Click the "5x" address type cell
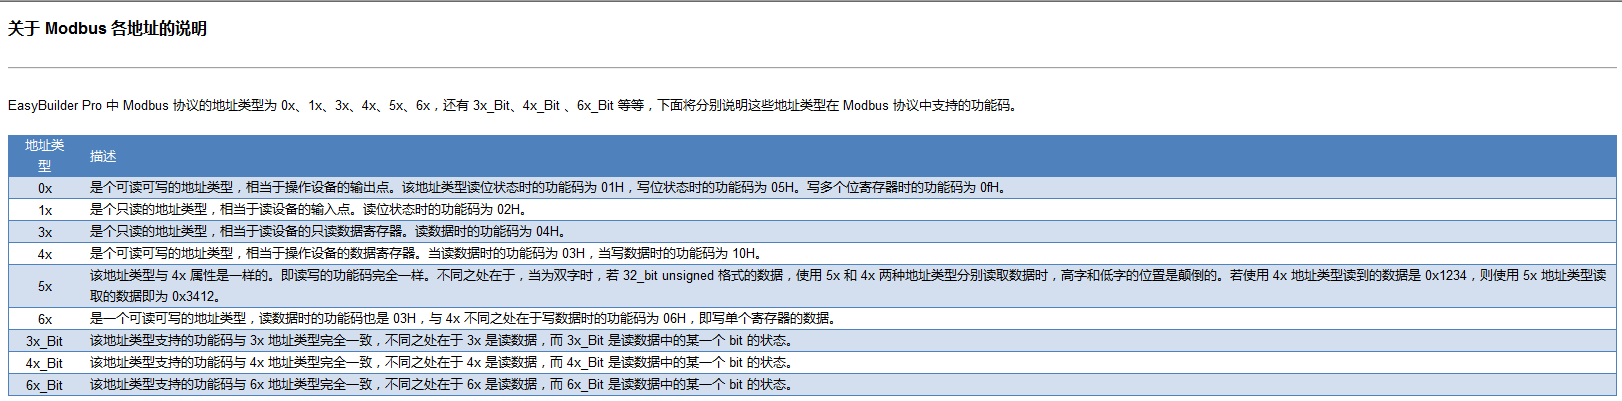Viewport: 1622px width, 401px height. (45, 286)
